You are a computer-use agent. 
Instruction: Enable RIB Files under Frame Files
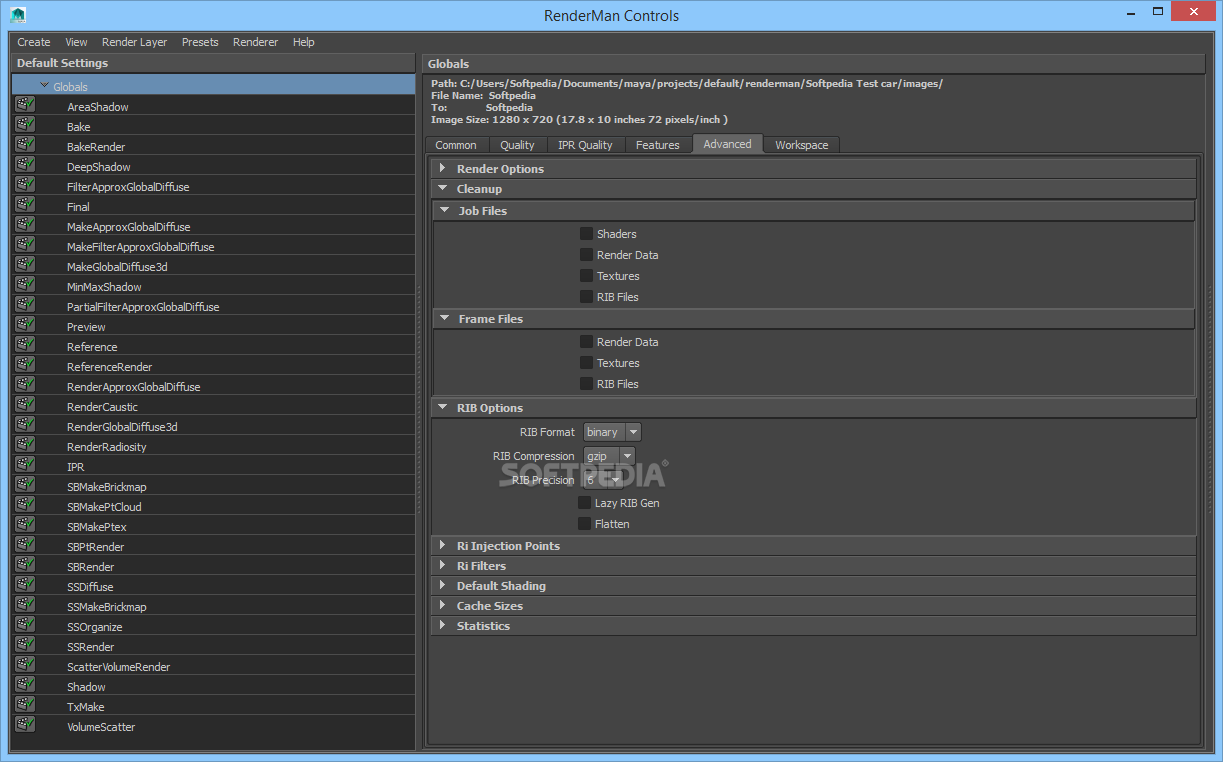coord(587,383)
